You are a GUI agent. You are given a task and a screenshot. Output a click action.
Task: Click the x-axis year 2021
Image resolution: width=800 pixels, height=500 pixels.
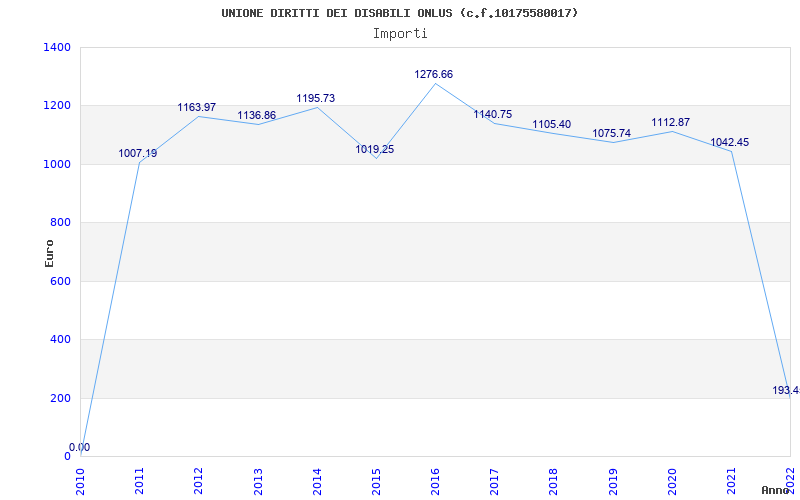click(732, 482)
